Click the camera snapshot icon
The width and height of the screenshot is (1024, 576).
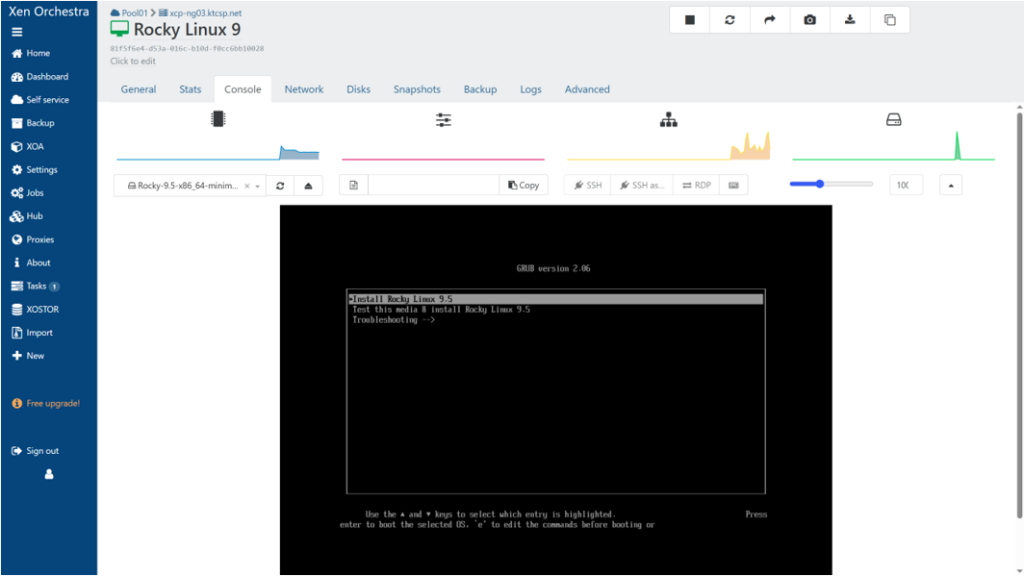click(x=810, y=20)
